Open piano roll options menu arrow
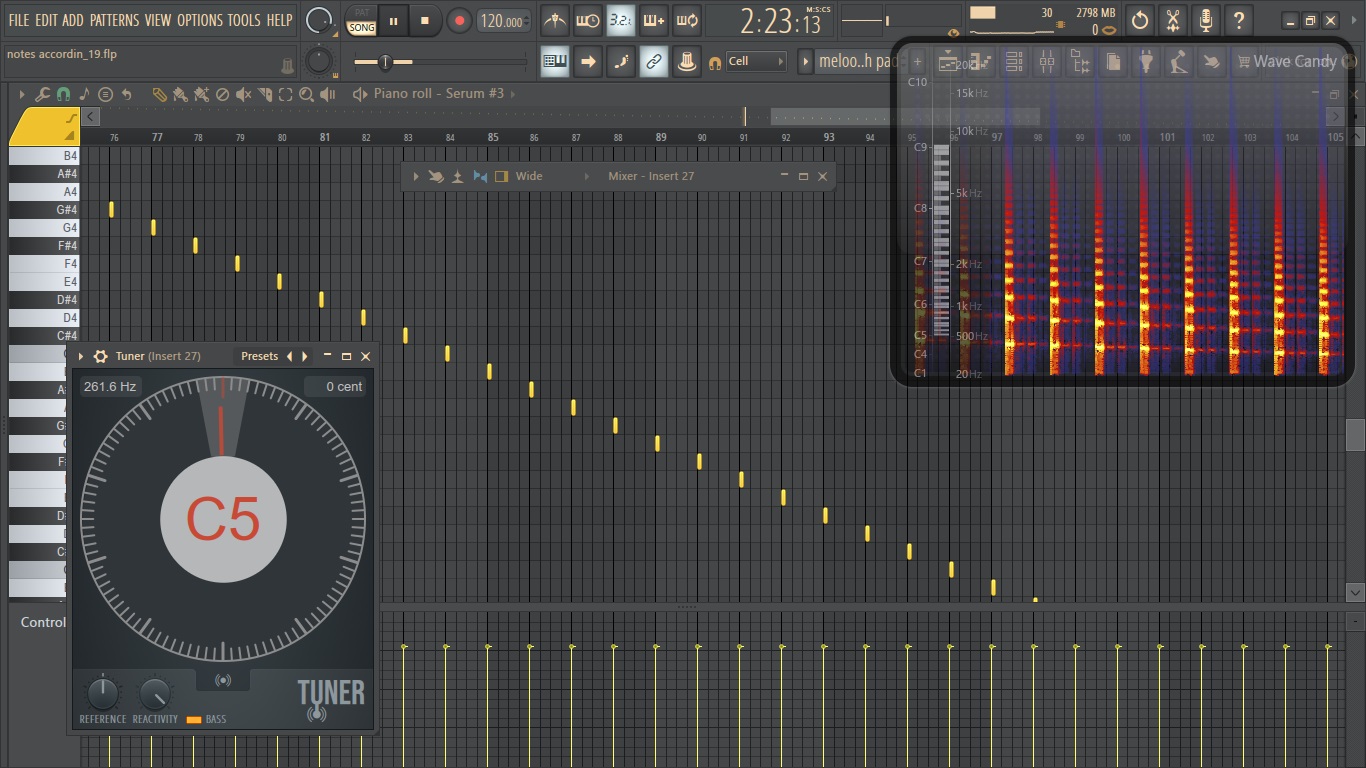Viewport: 1366px width, 768px height. (22, 94)
